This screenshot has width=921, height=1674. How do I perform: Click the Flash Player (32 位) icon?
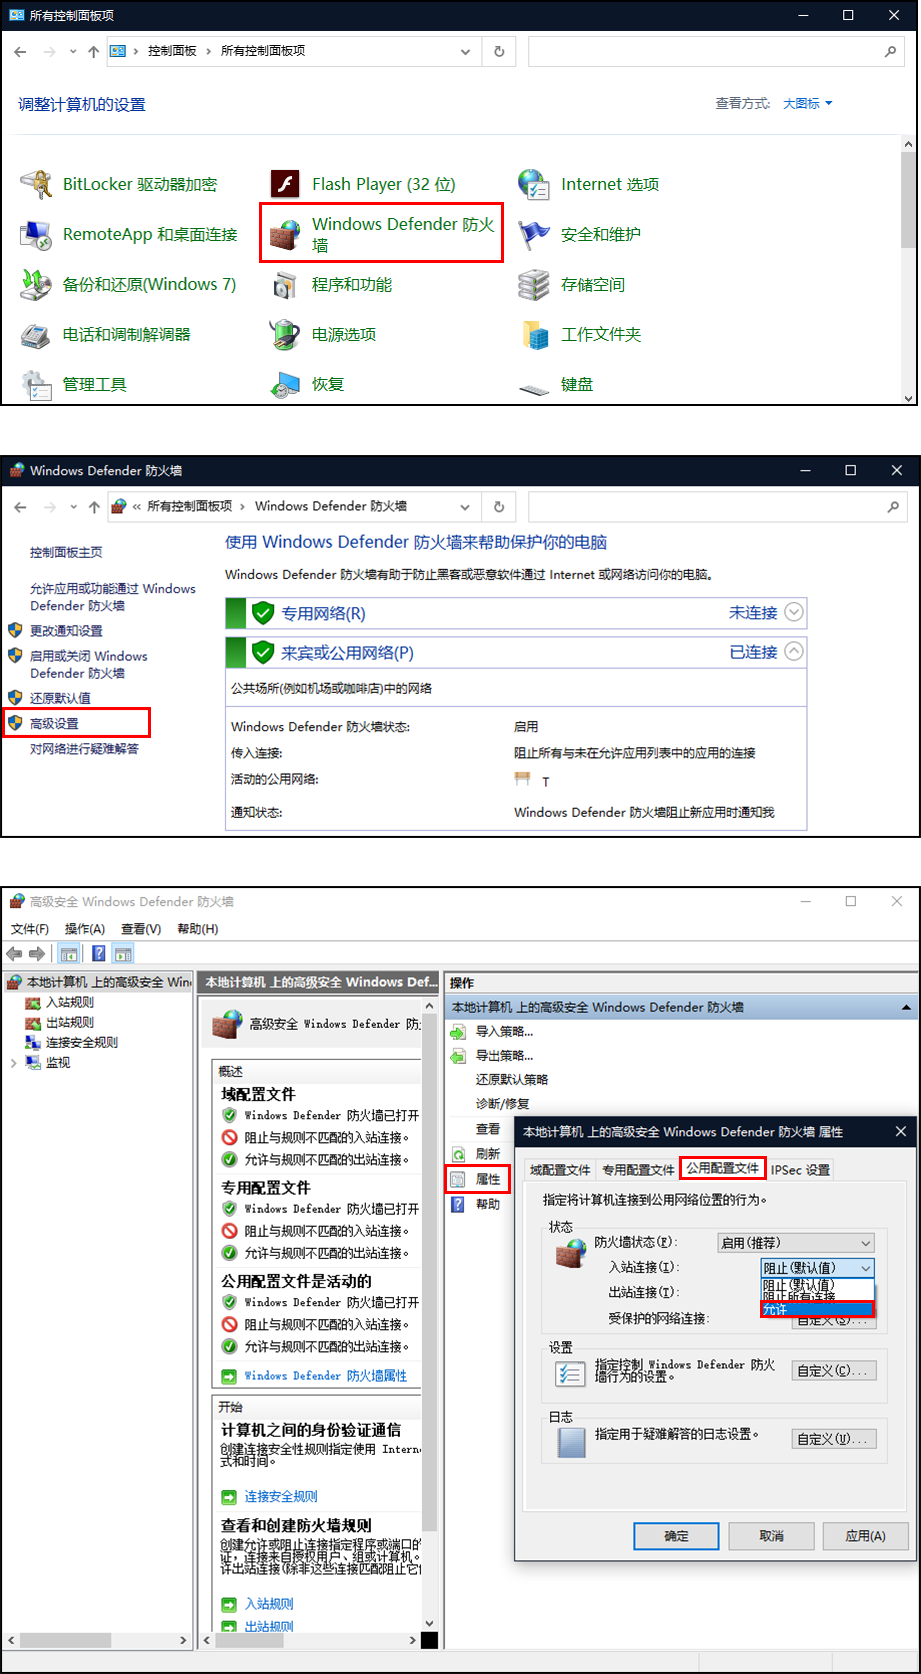tap(286, 185)
